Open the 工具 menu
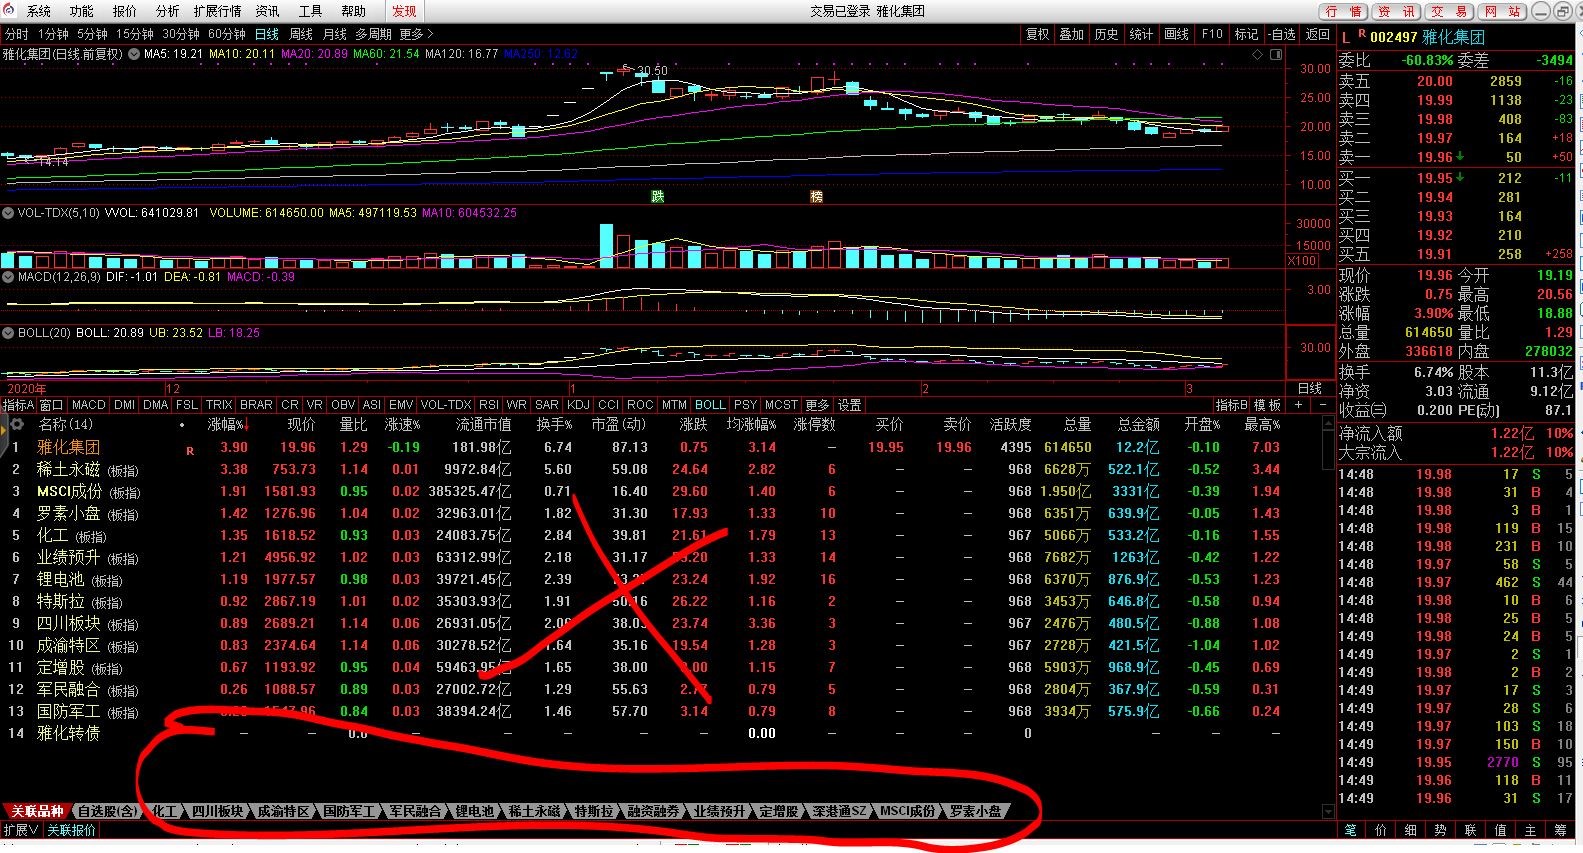 point(311,11)
